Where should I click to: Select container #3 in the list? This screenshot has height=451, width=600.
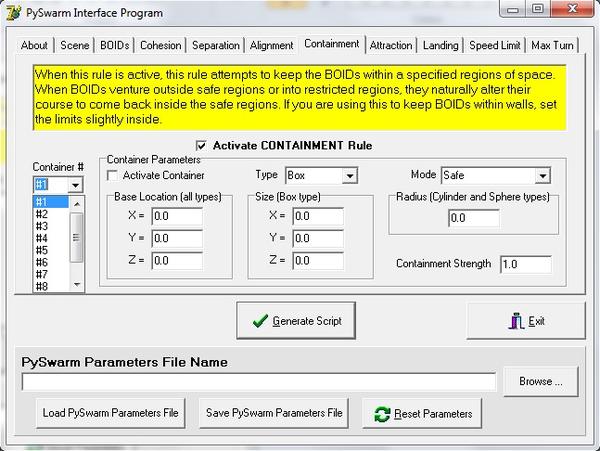click(x=51, y=226)
